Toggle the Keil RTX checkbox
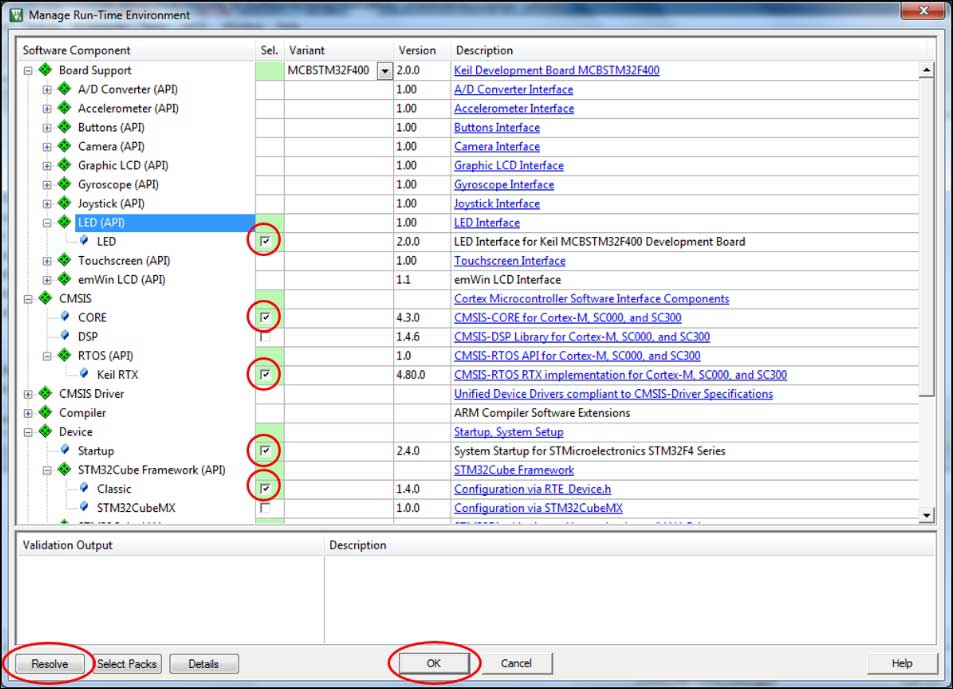The height and width of the screenshot is (689, 953). point(265,374)
